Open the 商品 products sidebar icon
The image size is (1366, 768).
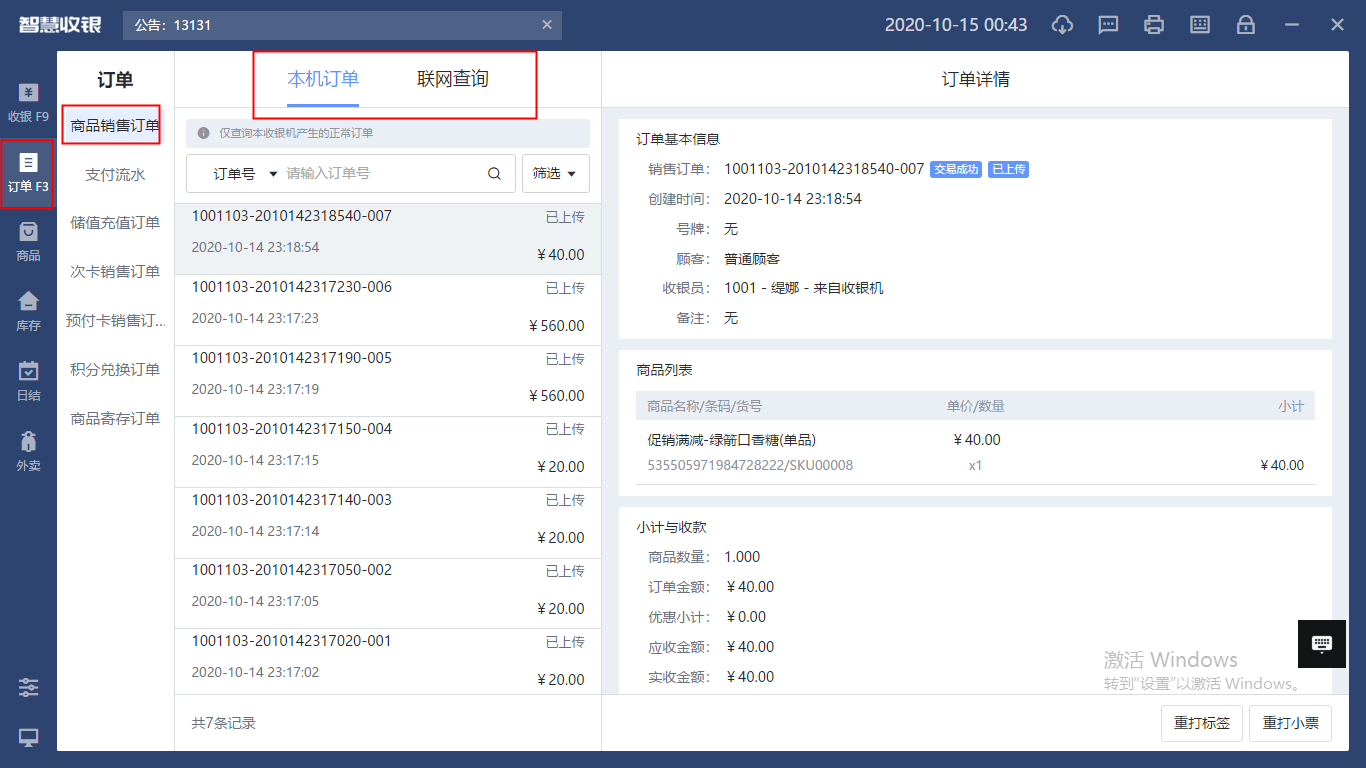28,242
